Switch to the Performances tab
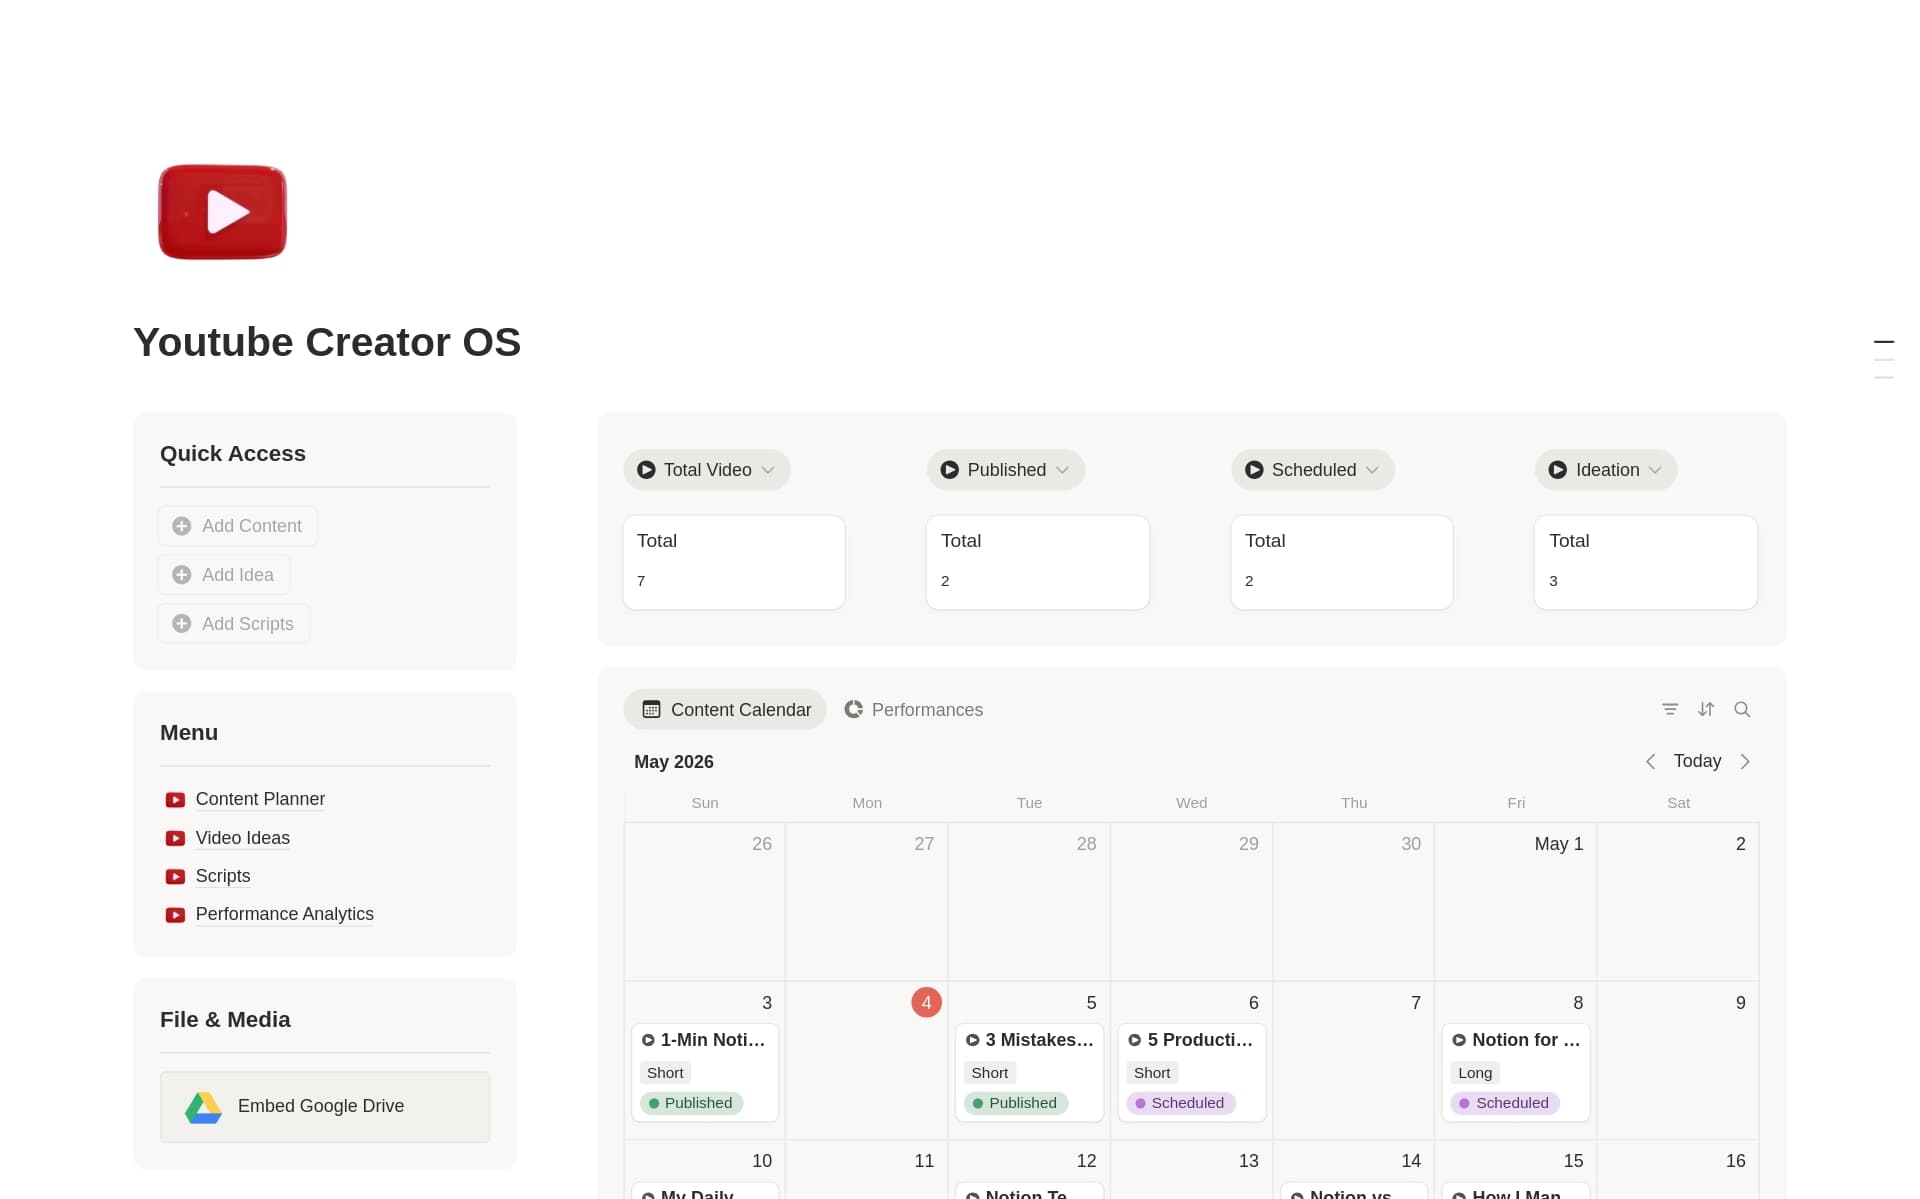Image resolution: width=1920 pixels, height=1199 pixels. pyautogui.click(x=913, y=710)
